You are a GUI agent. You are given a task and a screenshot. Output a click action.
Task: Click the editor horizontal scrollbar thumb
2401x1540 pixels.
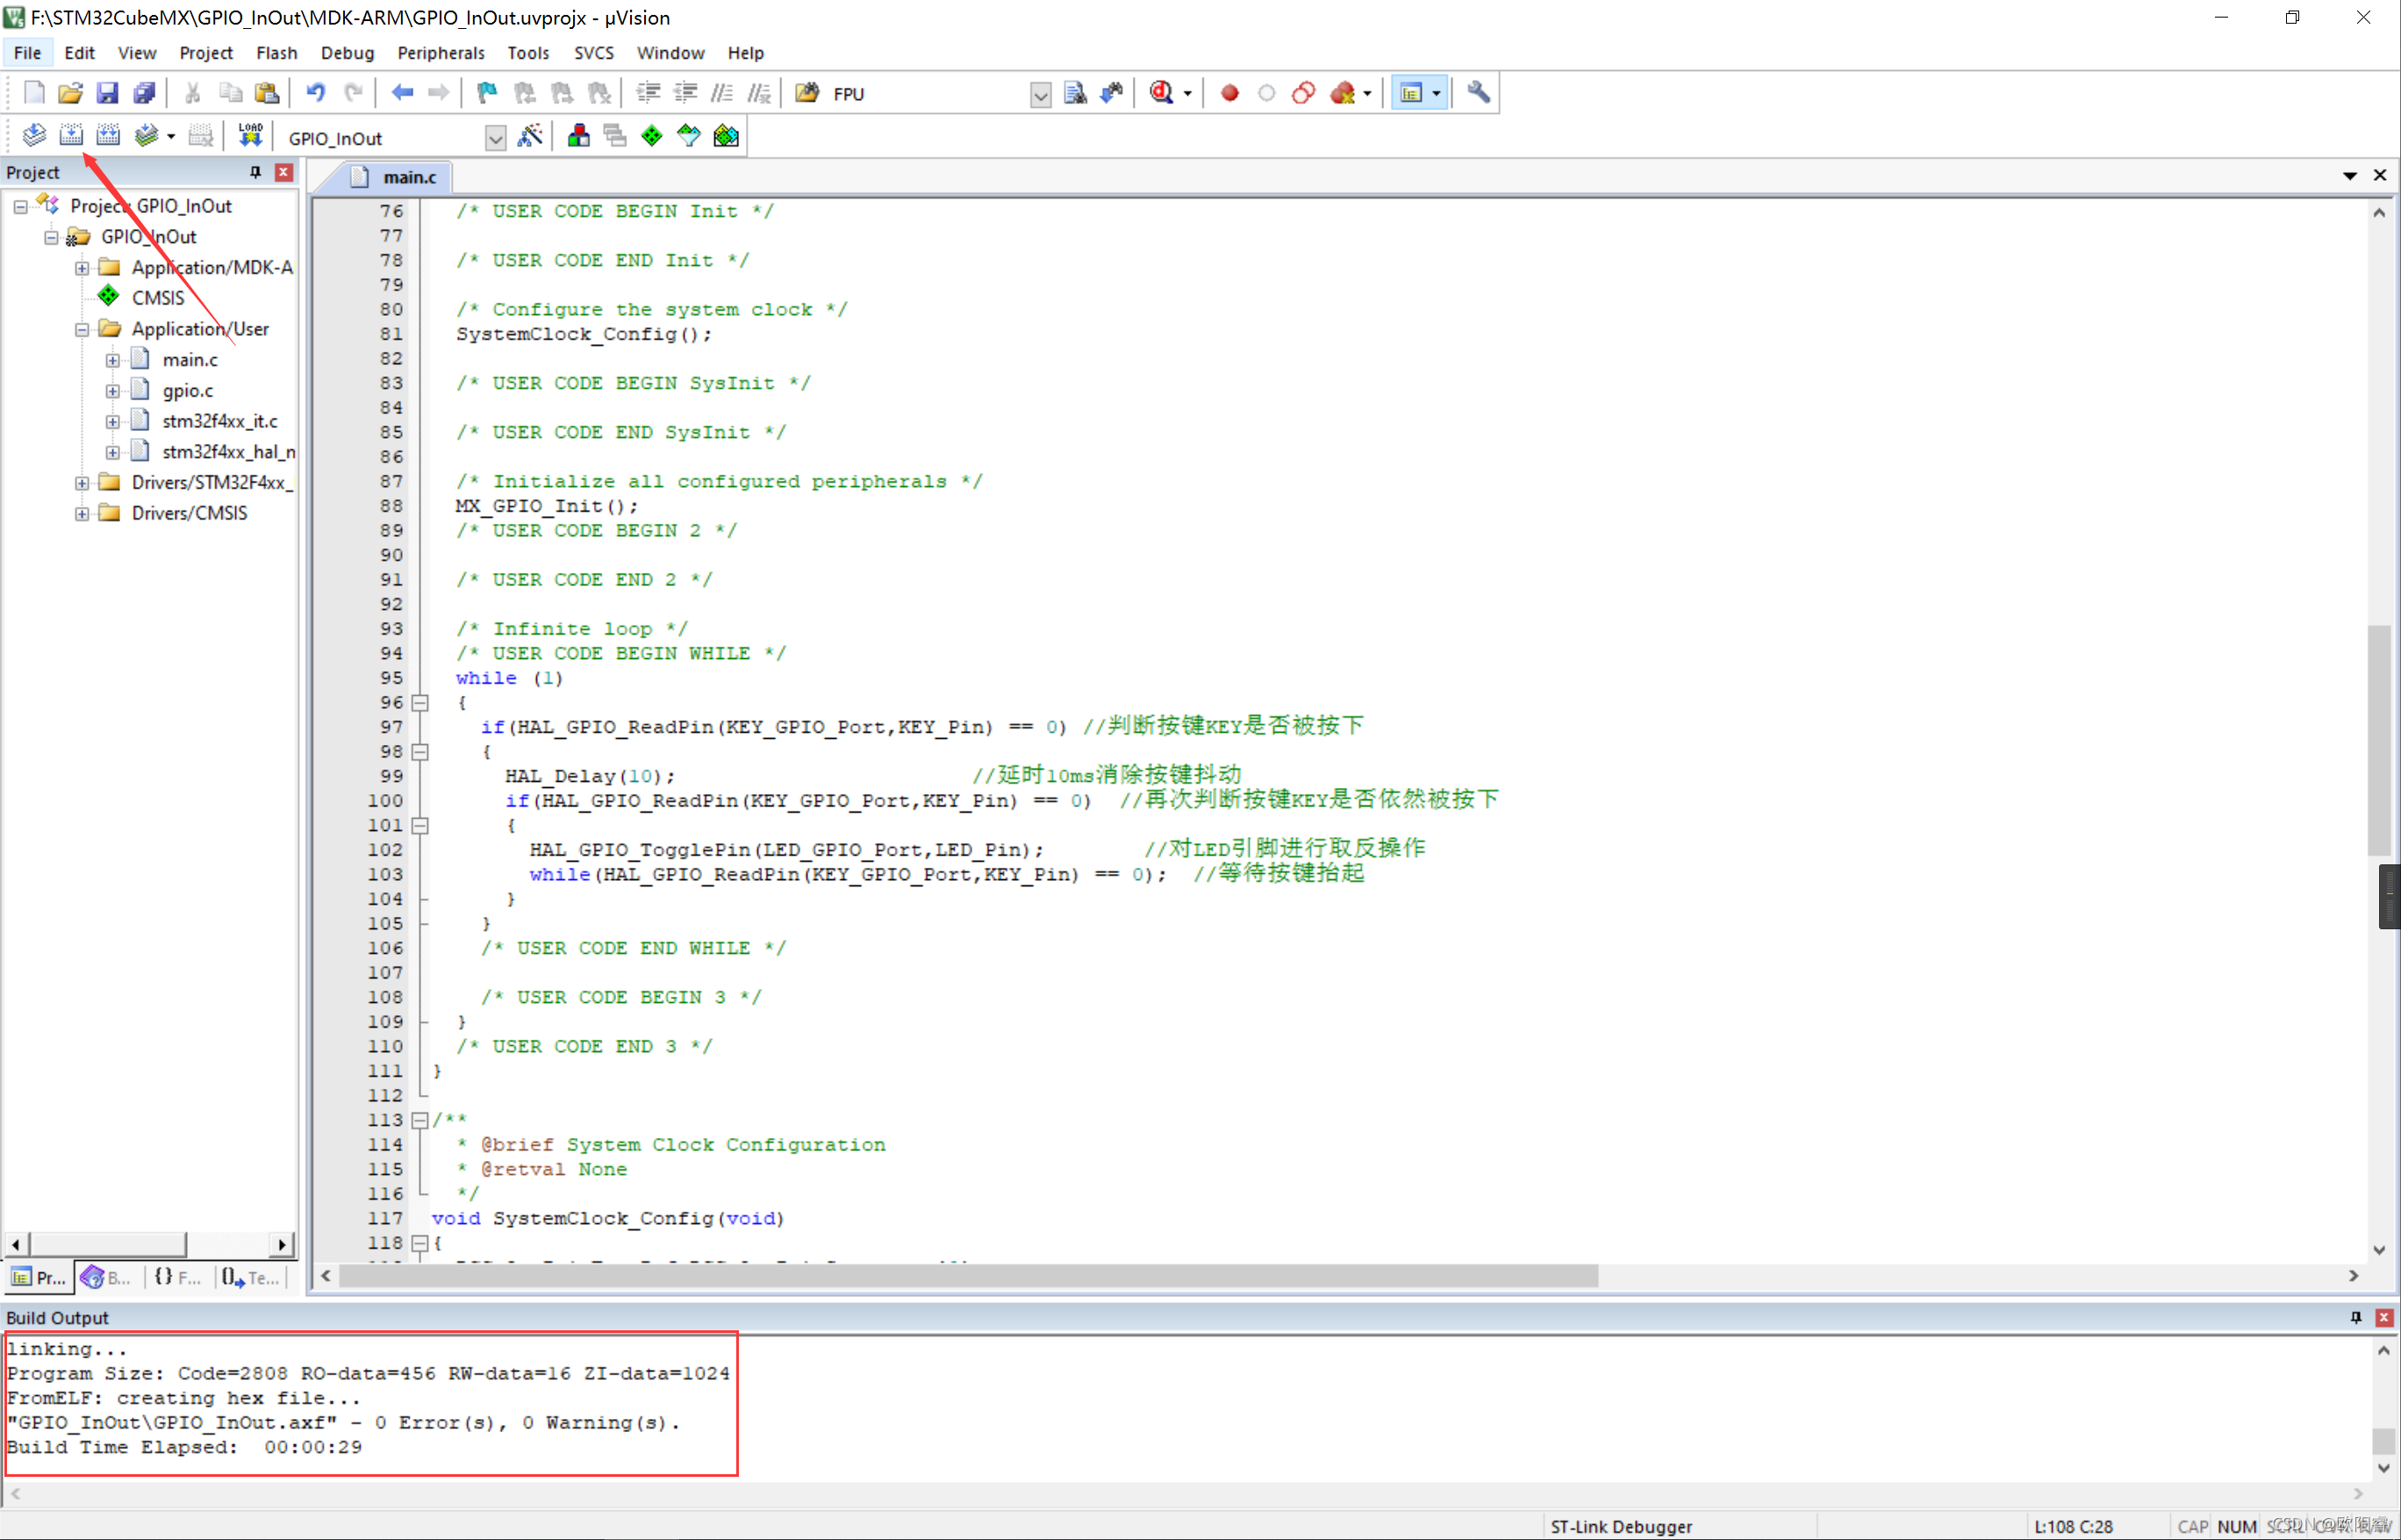(x=968, y=1276)
